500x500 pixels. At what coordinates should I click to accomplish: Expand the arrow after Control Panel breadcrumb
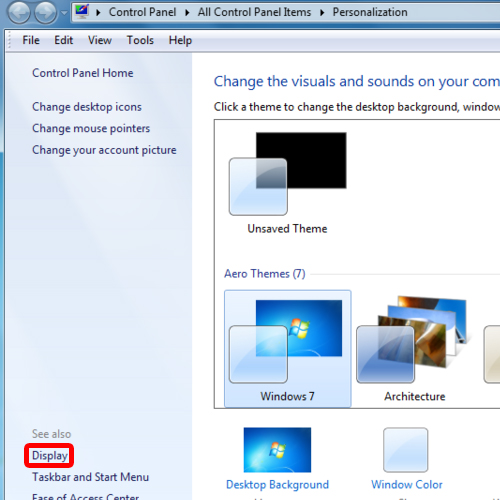pyautogui.click(x=187, y=13)
